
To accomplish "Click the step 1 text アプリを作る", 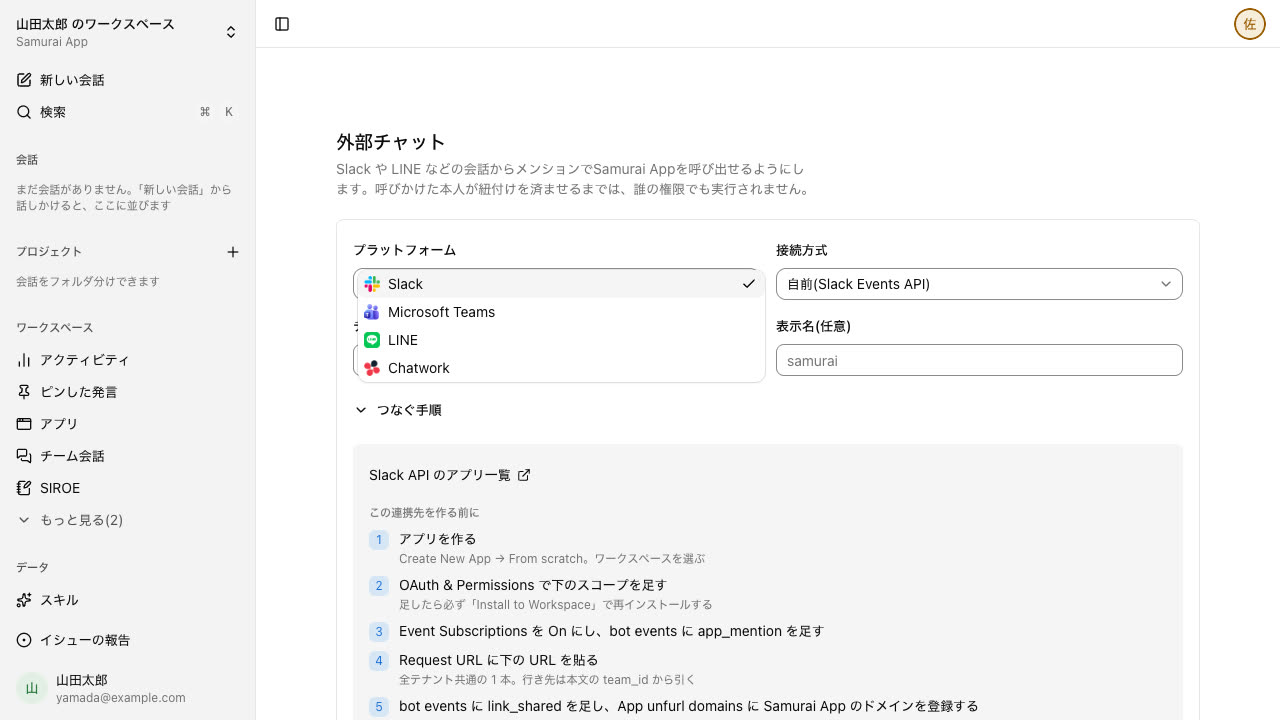I will pos(438,539).
